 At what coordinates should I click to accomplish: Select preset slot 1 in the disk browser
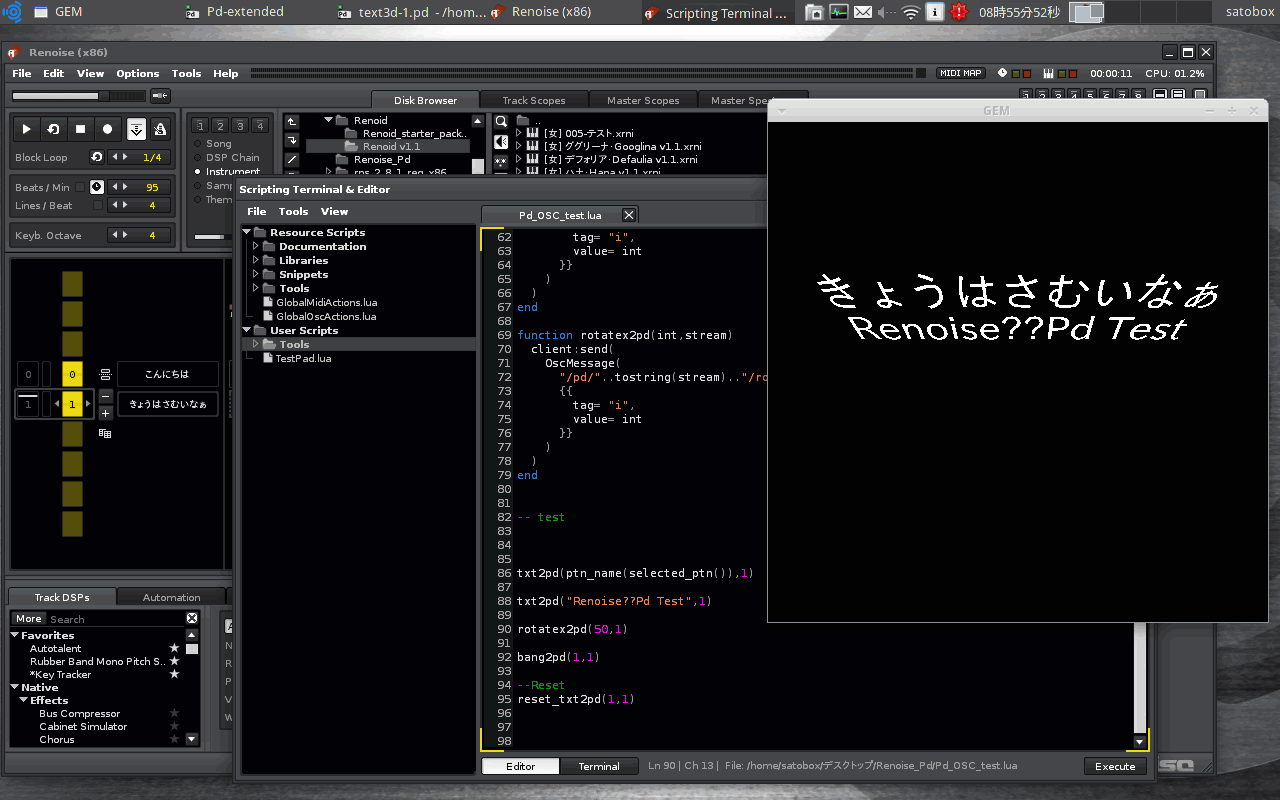tap(200, 125)
